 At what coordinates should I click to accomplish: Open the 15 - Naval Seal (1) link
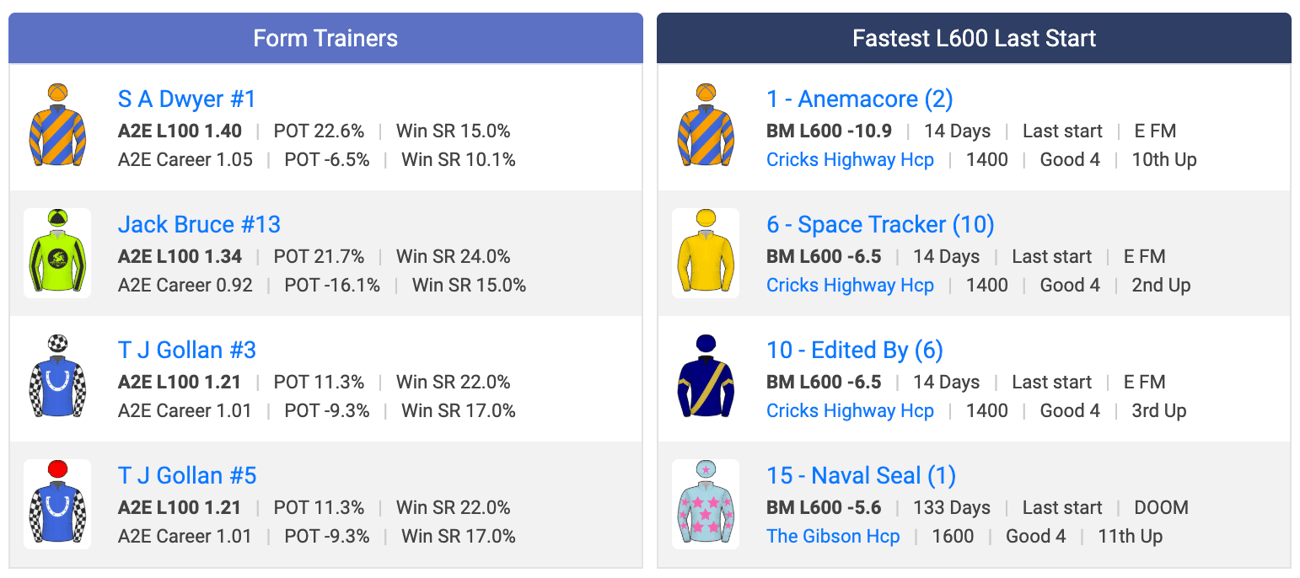coord(861,475)
